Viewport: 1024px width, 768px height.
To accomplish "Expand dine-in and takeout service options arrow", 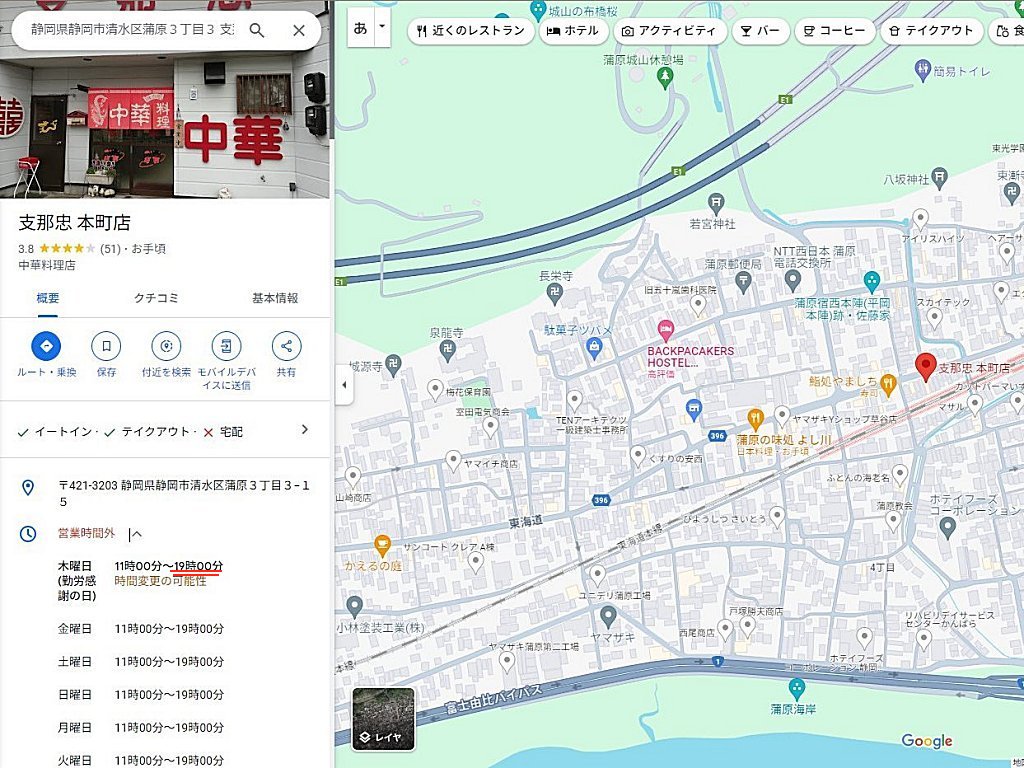I will [304, 430].
